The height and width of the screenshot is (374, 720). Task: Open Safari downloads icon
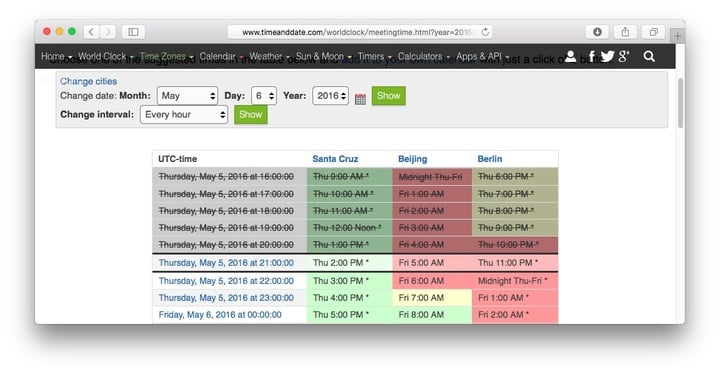tap(597, 32)
